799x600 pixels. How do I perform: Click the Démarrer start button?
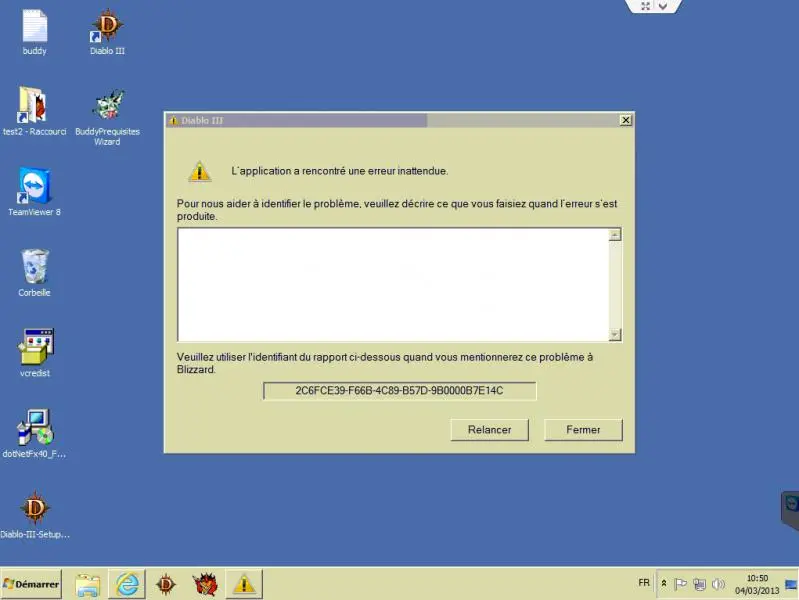click(x=31, y=584)
